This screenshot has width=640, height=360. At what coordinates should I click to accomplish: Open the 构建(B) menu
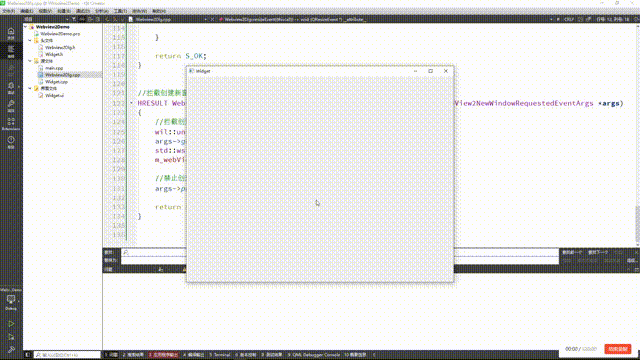64,11
